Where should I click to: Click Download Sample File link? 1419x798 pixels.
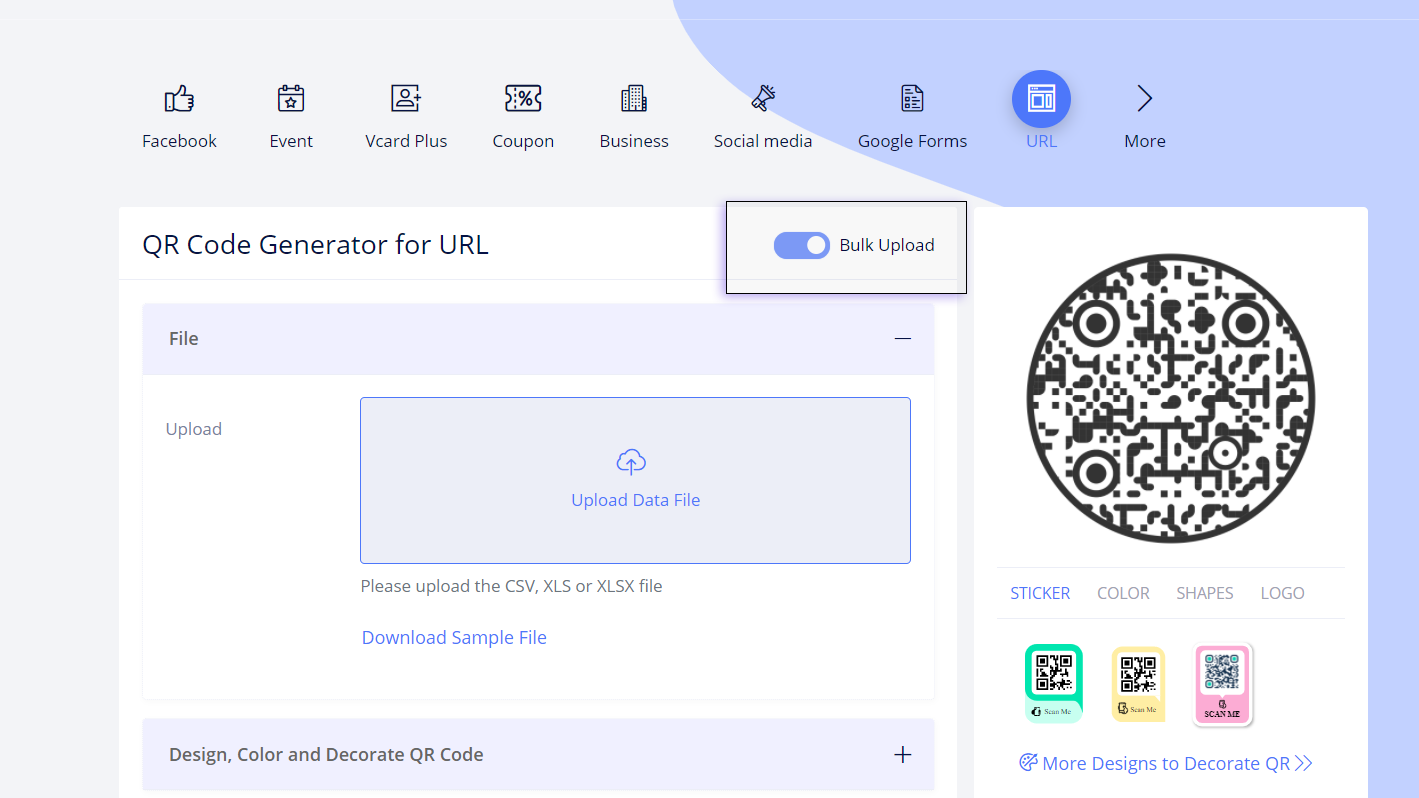(454, 638)
